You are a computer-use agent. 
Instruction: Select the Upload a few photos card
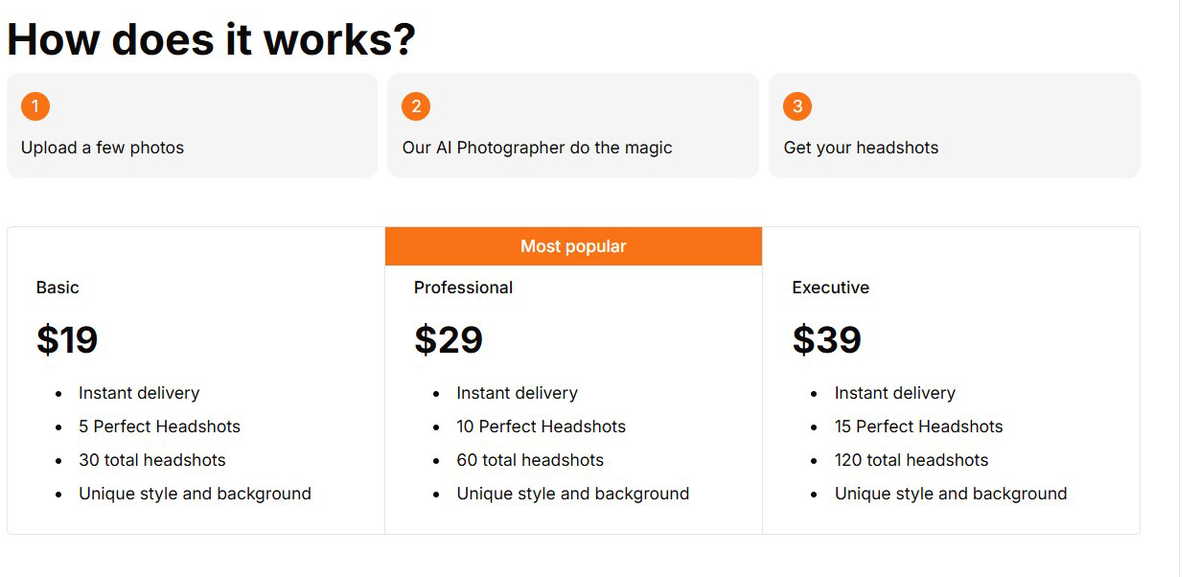pyautogui.click(x=192, y=125)
